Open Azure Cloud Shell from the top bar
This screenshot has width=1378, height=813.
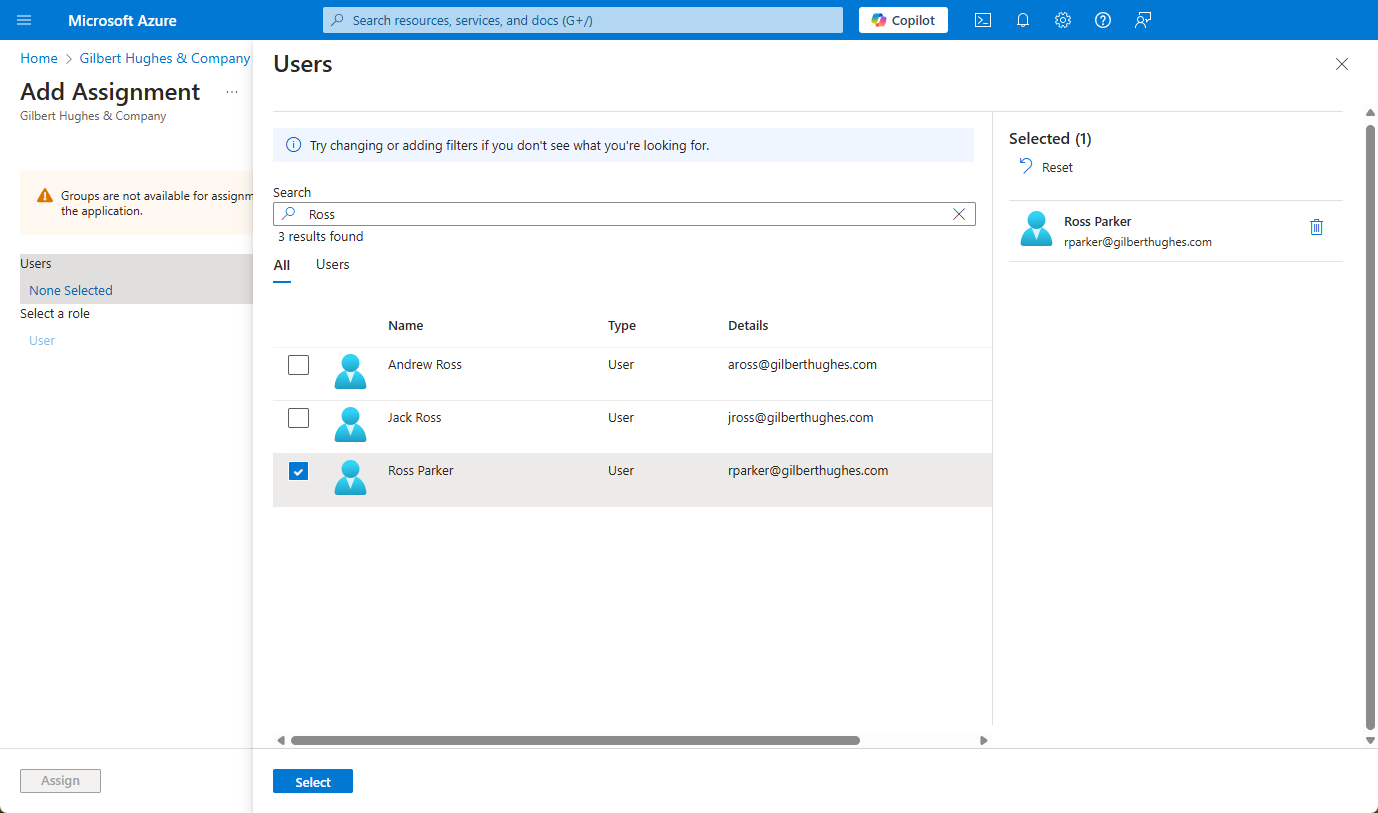pos(982,20)
